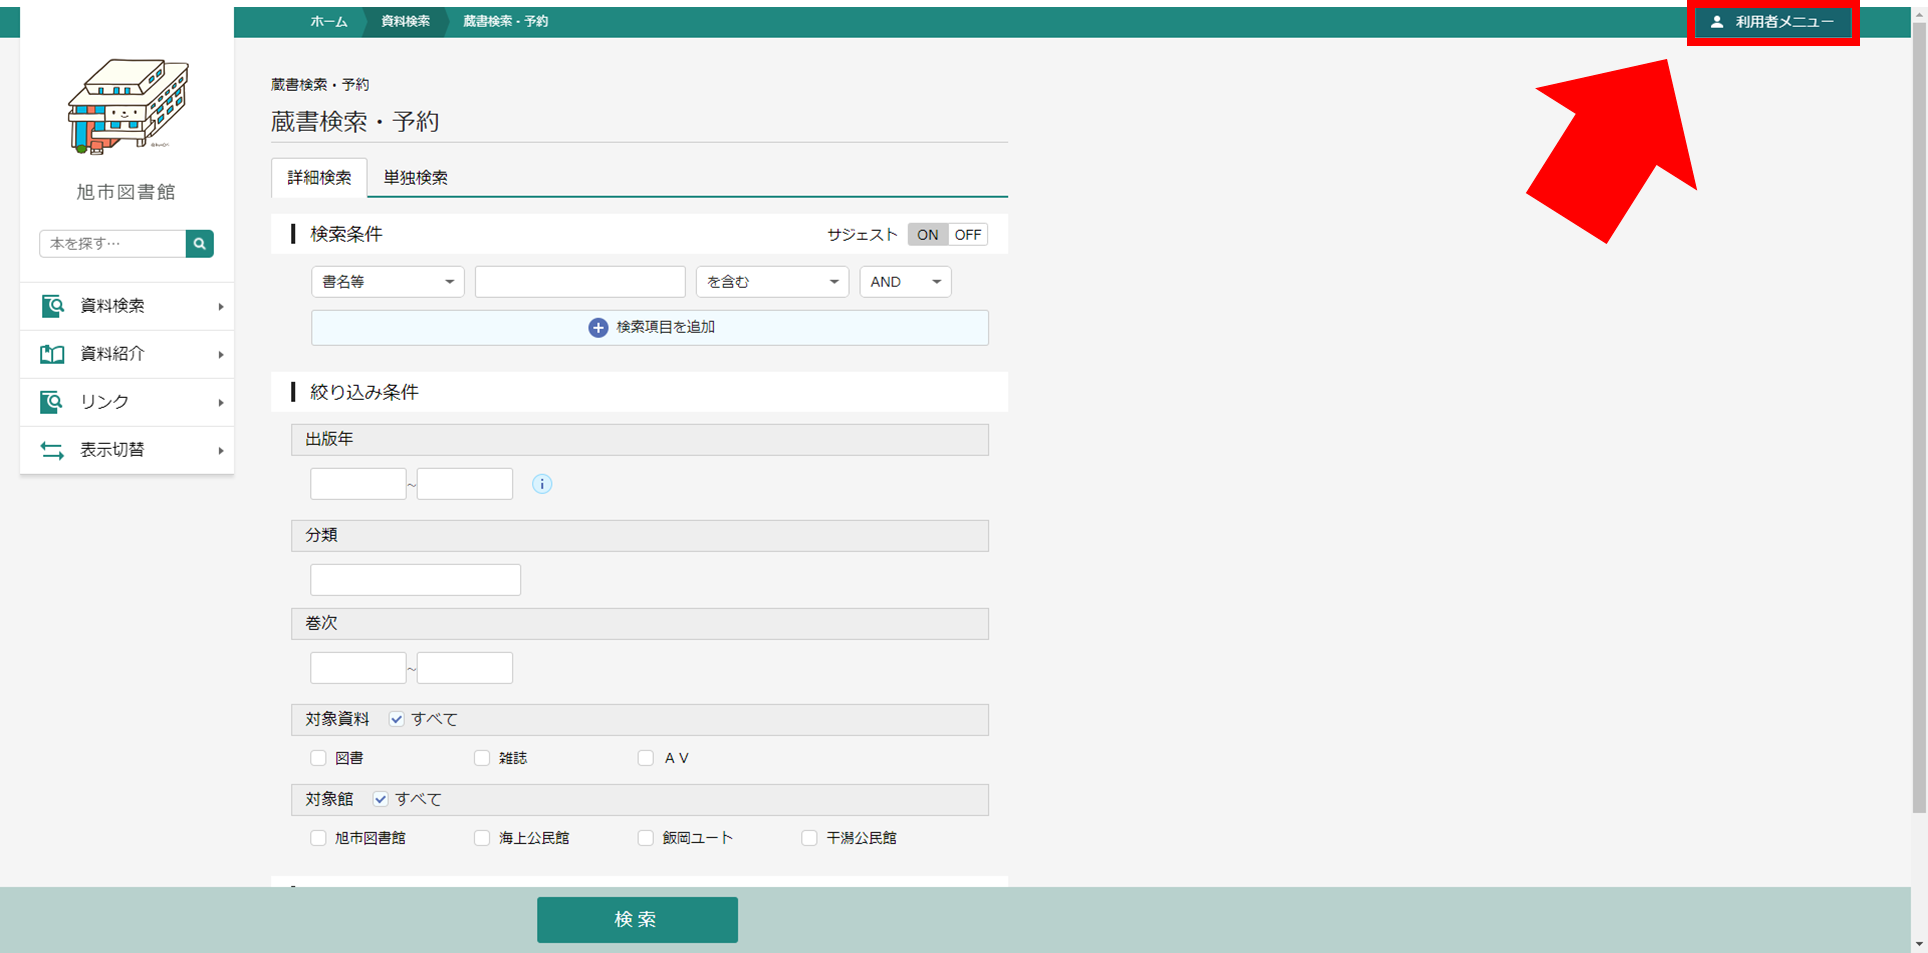Open the を含む match-type dropdown

[x=772, y=282]
